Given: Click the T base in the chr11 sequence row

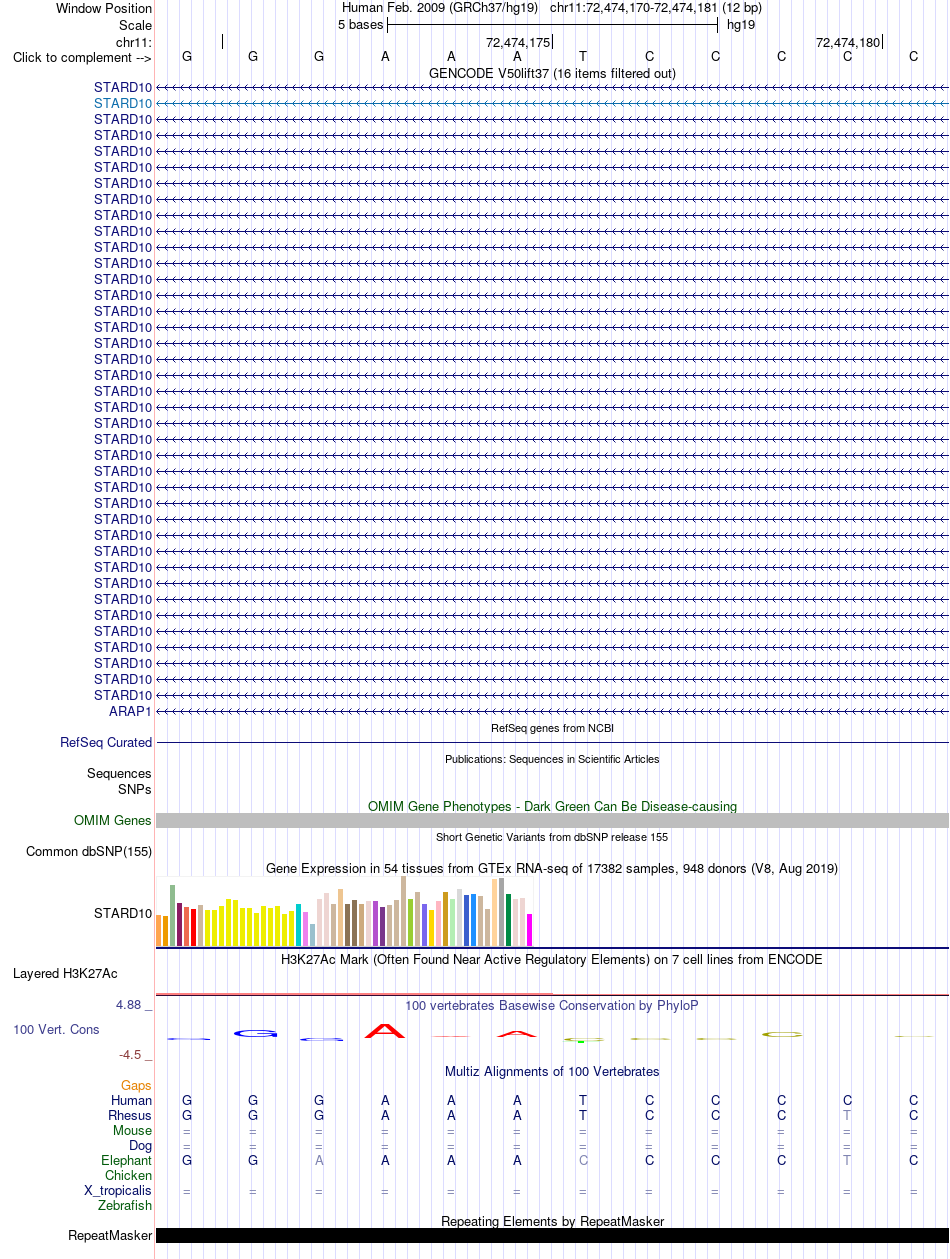Looking at the screenshot, I should [583, 57].
